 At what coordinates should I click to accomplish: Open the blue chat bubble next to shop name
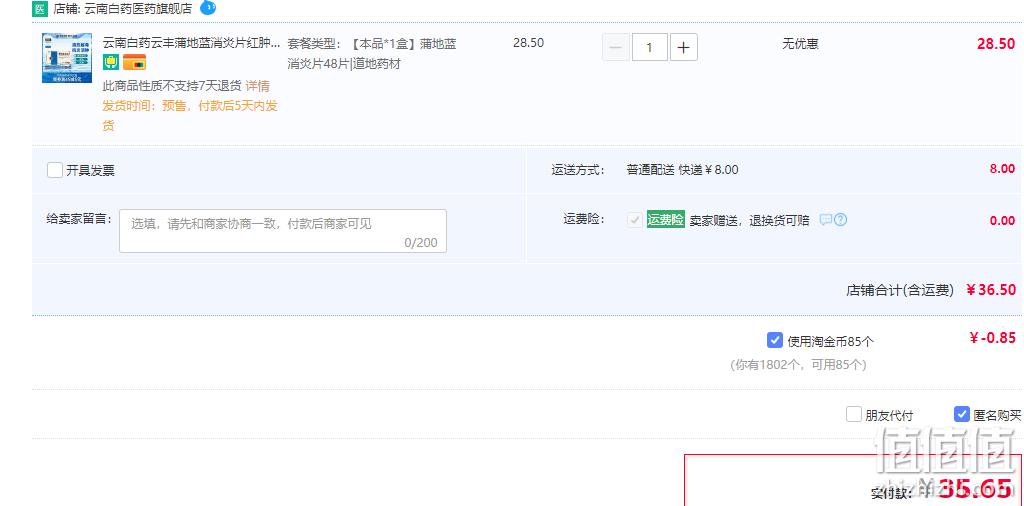tap(208, 8)
